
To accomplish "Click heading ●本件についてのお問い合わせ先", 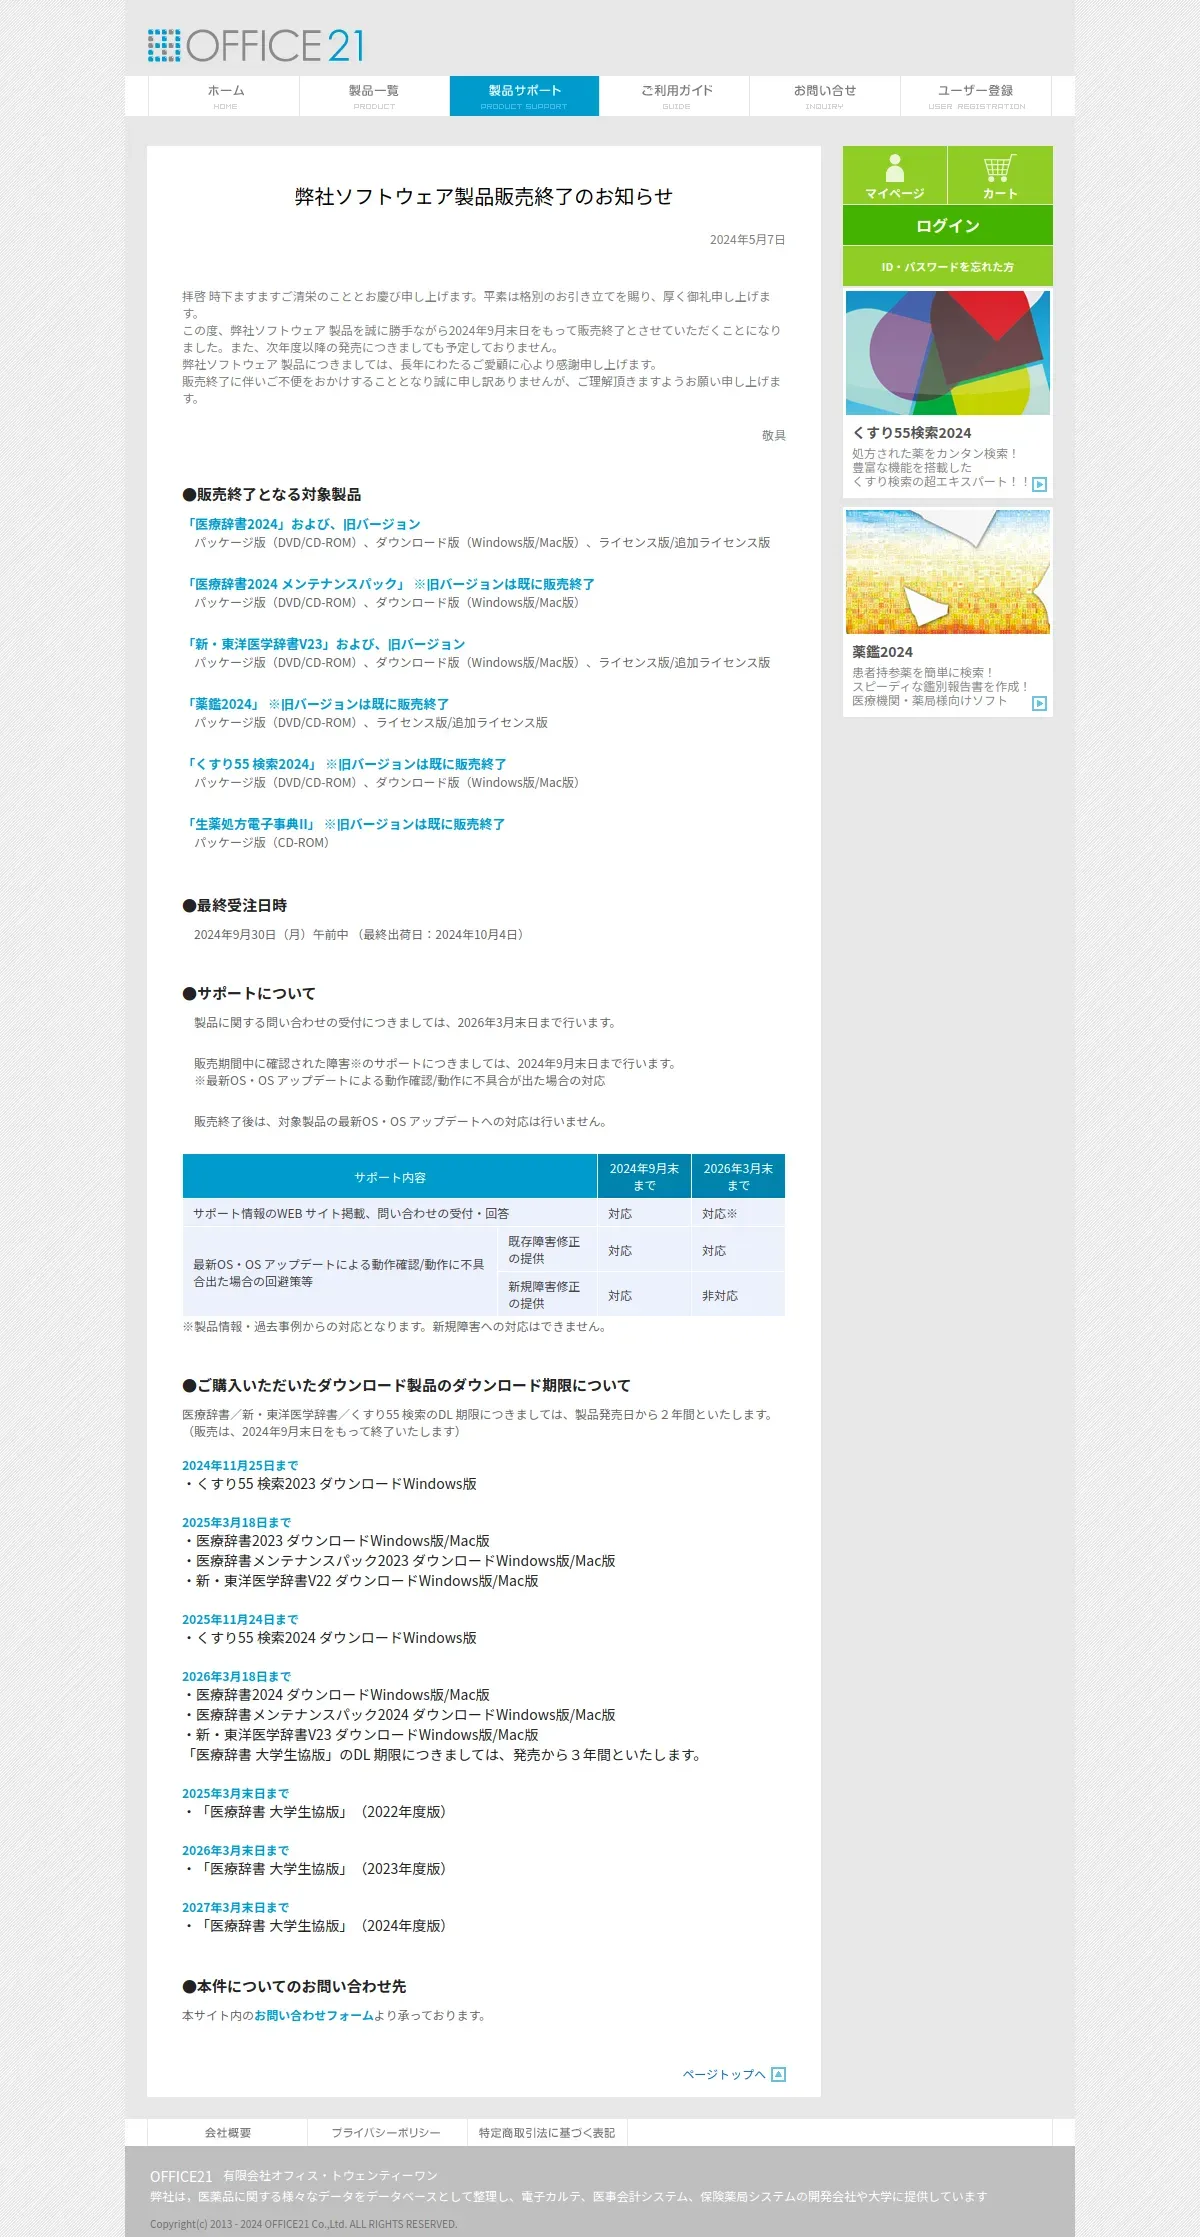I will click(294, 1986).
